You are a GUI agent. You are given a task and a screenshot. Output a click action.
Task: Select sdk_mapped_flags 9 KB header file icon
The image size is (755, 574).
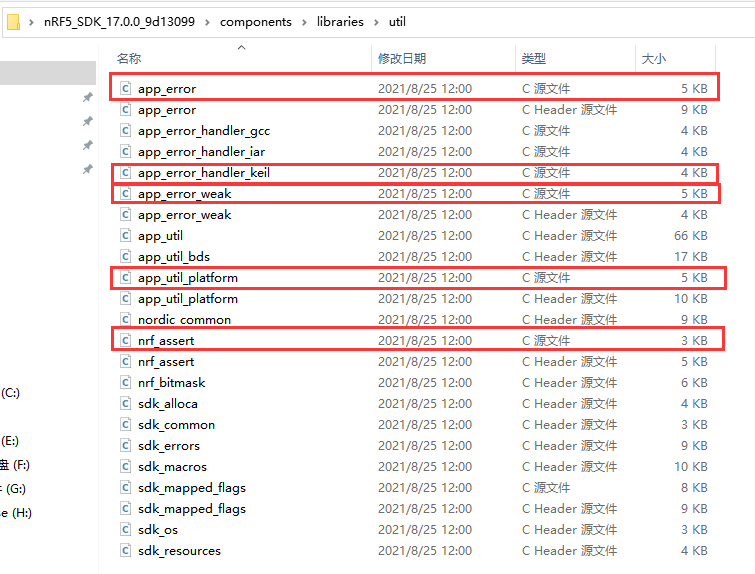click(125, 509)
